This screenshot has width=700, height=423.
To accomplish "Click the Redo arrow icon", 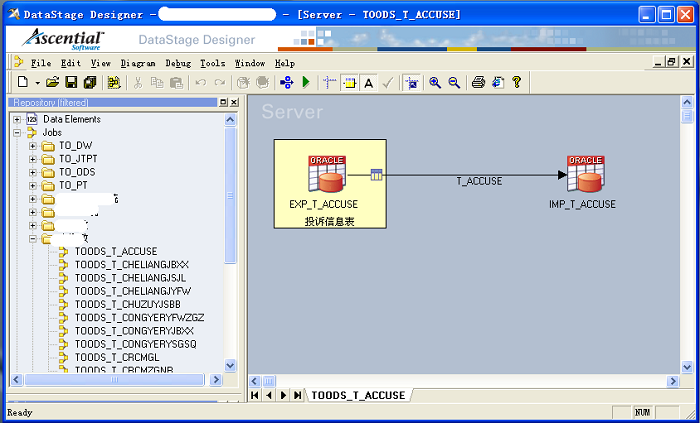I will [x=220, y=83].
